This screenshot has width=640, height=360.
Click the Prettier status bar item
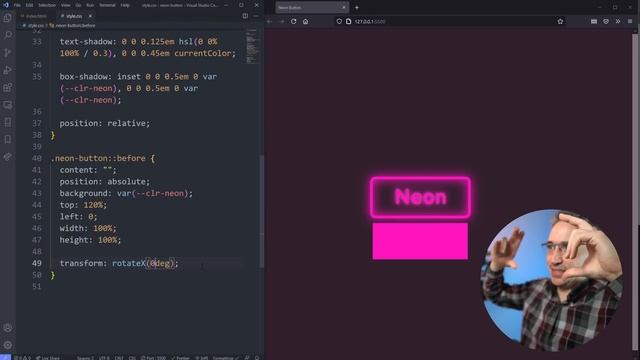[180, 358]
